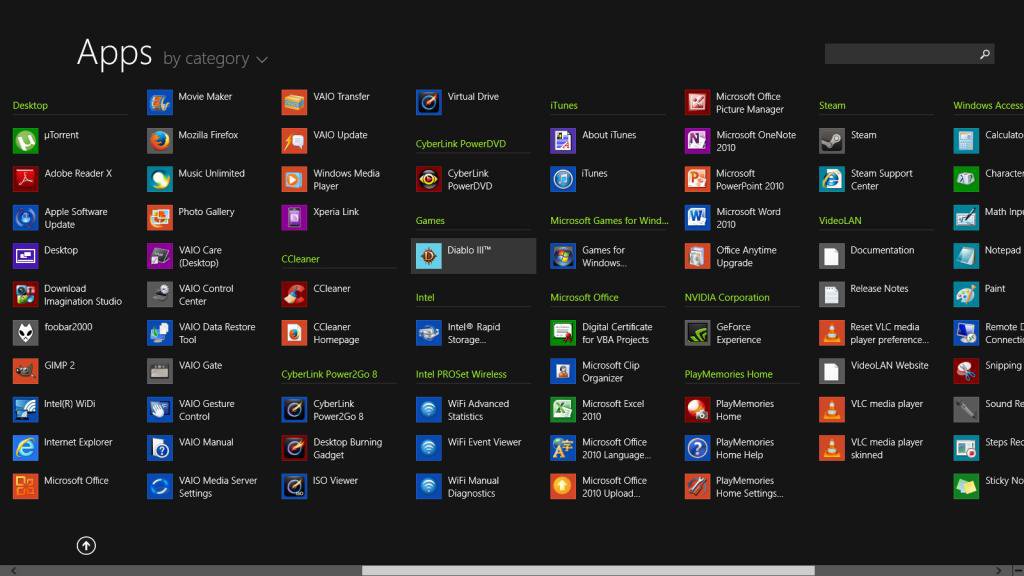The width and height of the screenshot is (1024, 576).
Task: Open 'Steam Support Center' label
Action: [882, 180]
